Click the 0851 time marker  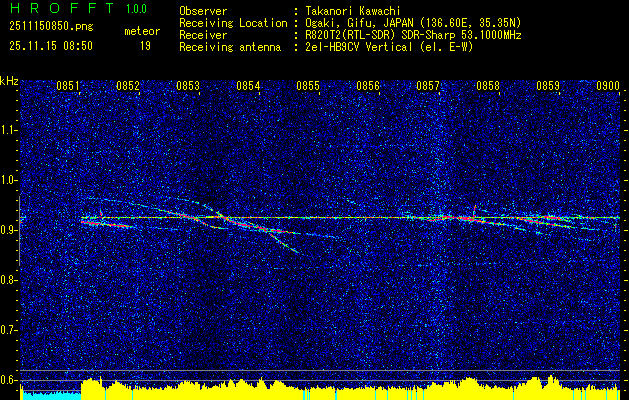click(x=67, y=86)
